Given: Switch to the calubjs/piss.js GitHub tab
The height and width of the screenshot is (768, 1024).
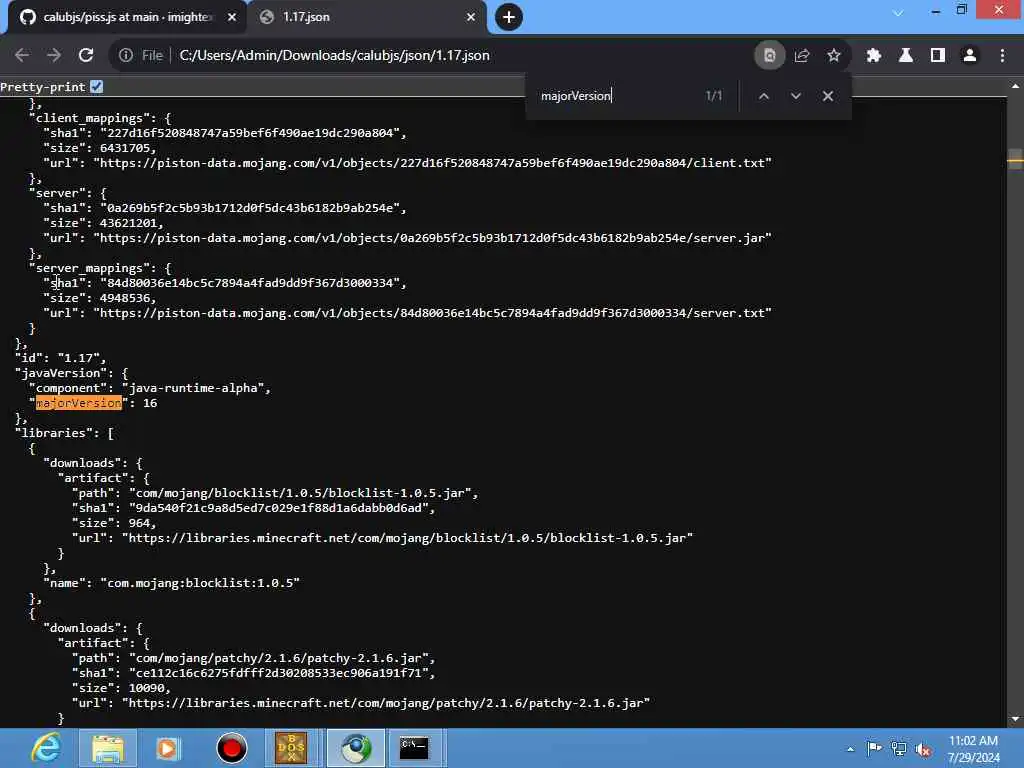Looking at the screenshot, I should click(x=127, y=17).
